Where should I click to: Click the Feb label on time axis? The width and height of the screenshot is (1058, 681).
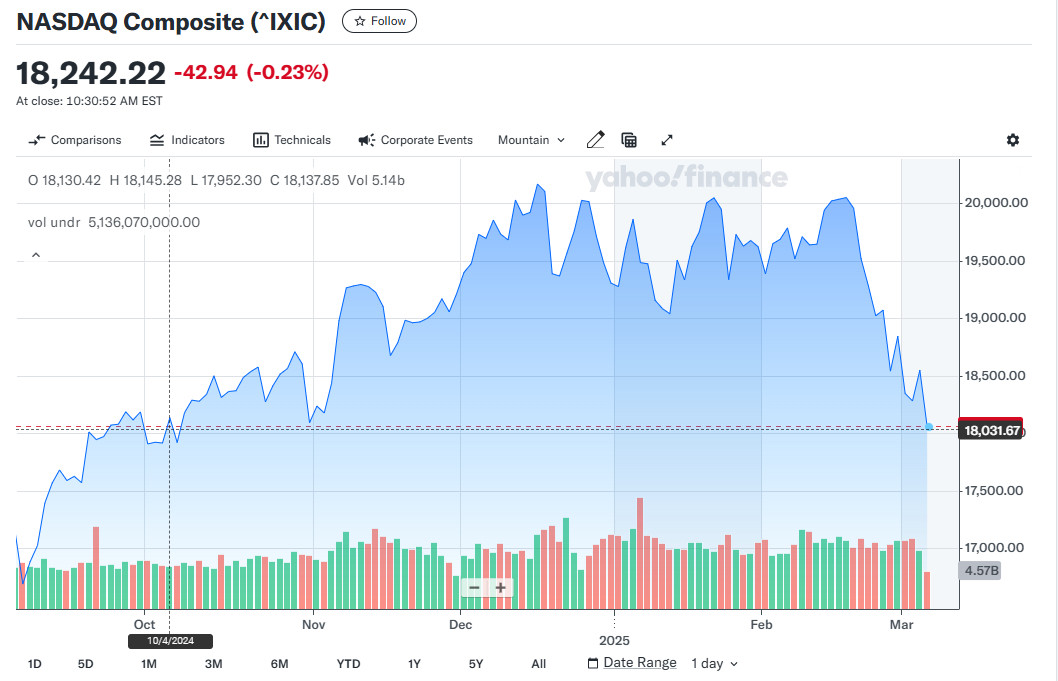pos(761,624)
